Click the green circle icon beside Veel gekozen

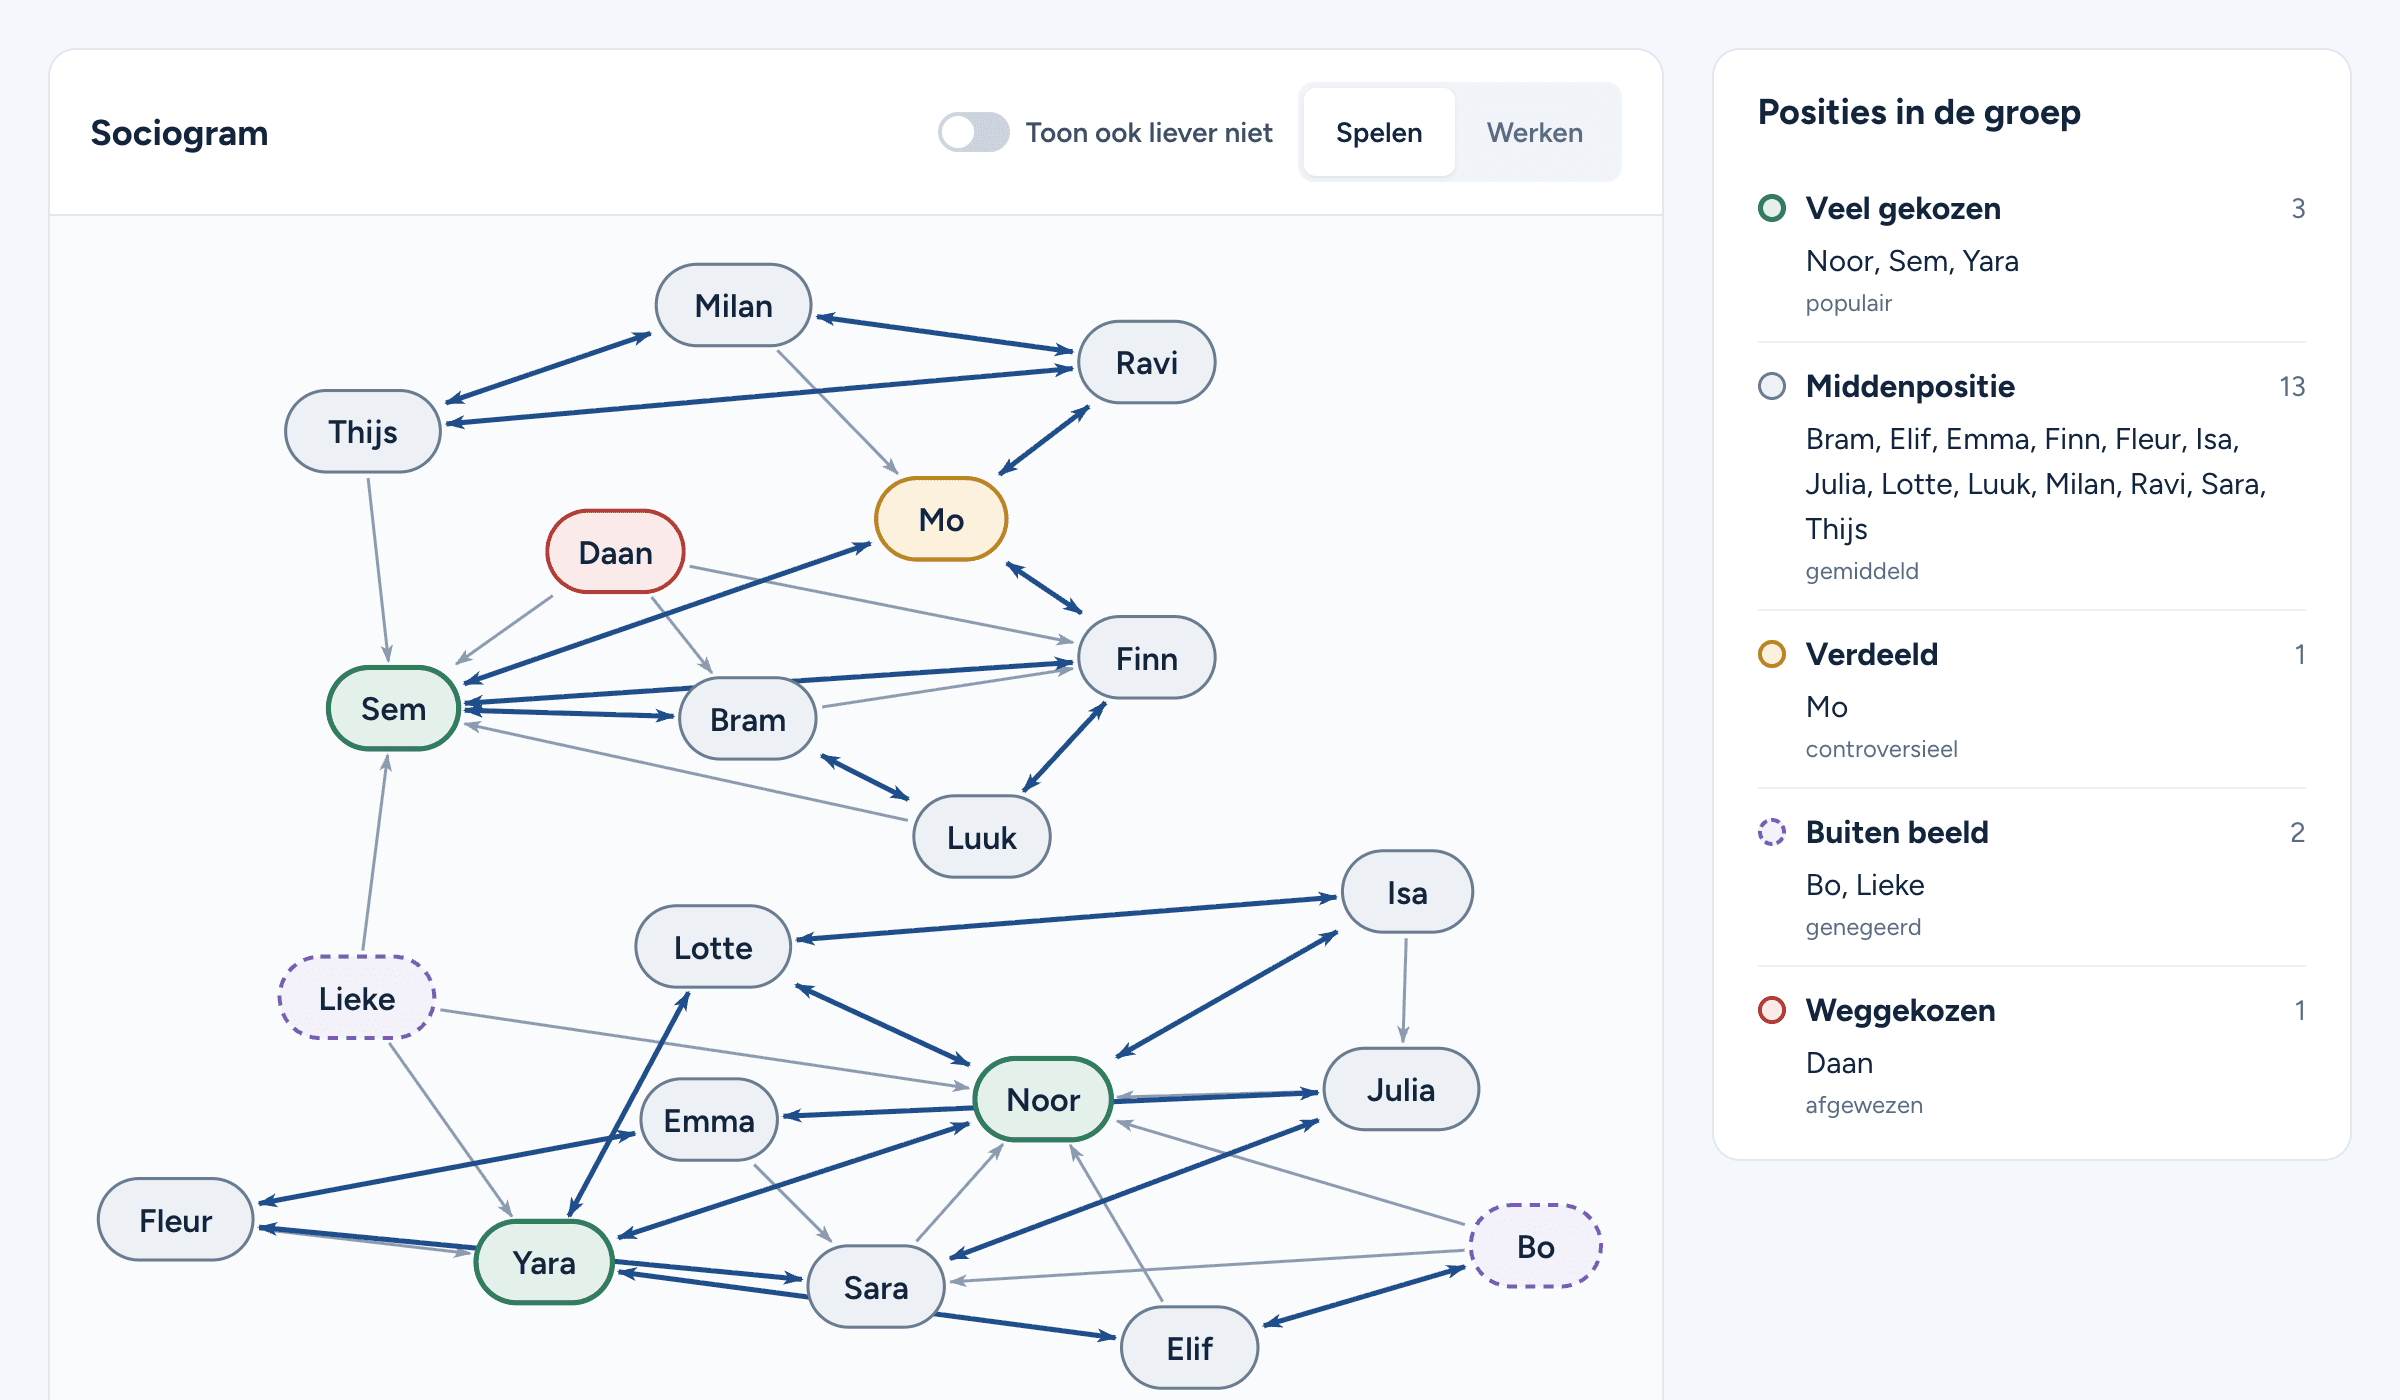(x=1771, y=208)
